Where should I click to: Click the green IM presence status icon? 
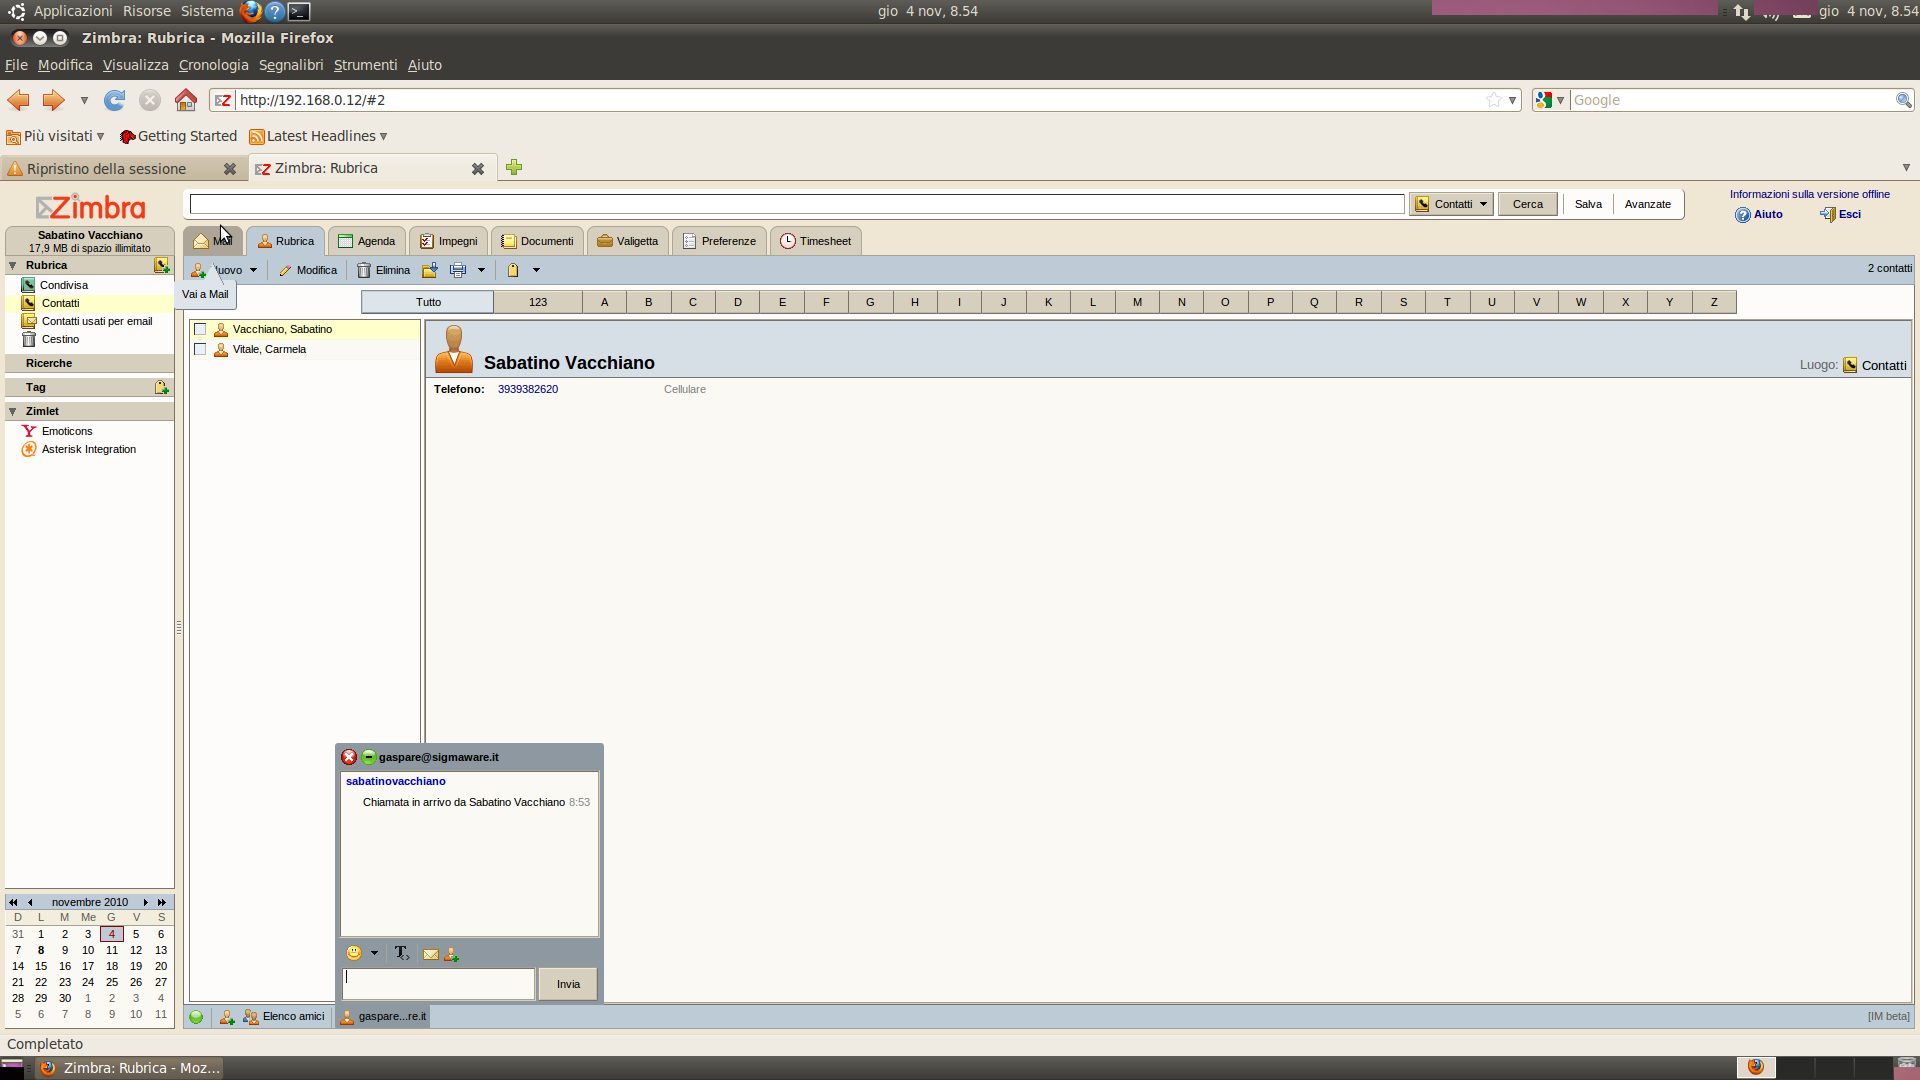point(196,1017)
